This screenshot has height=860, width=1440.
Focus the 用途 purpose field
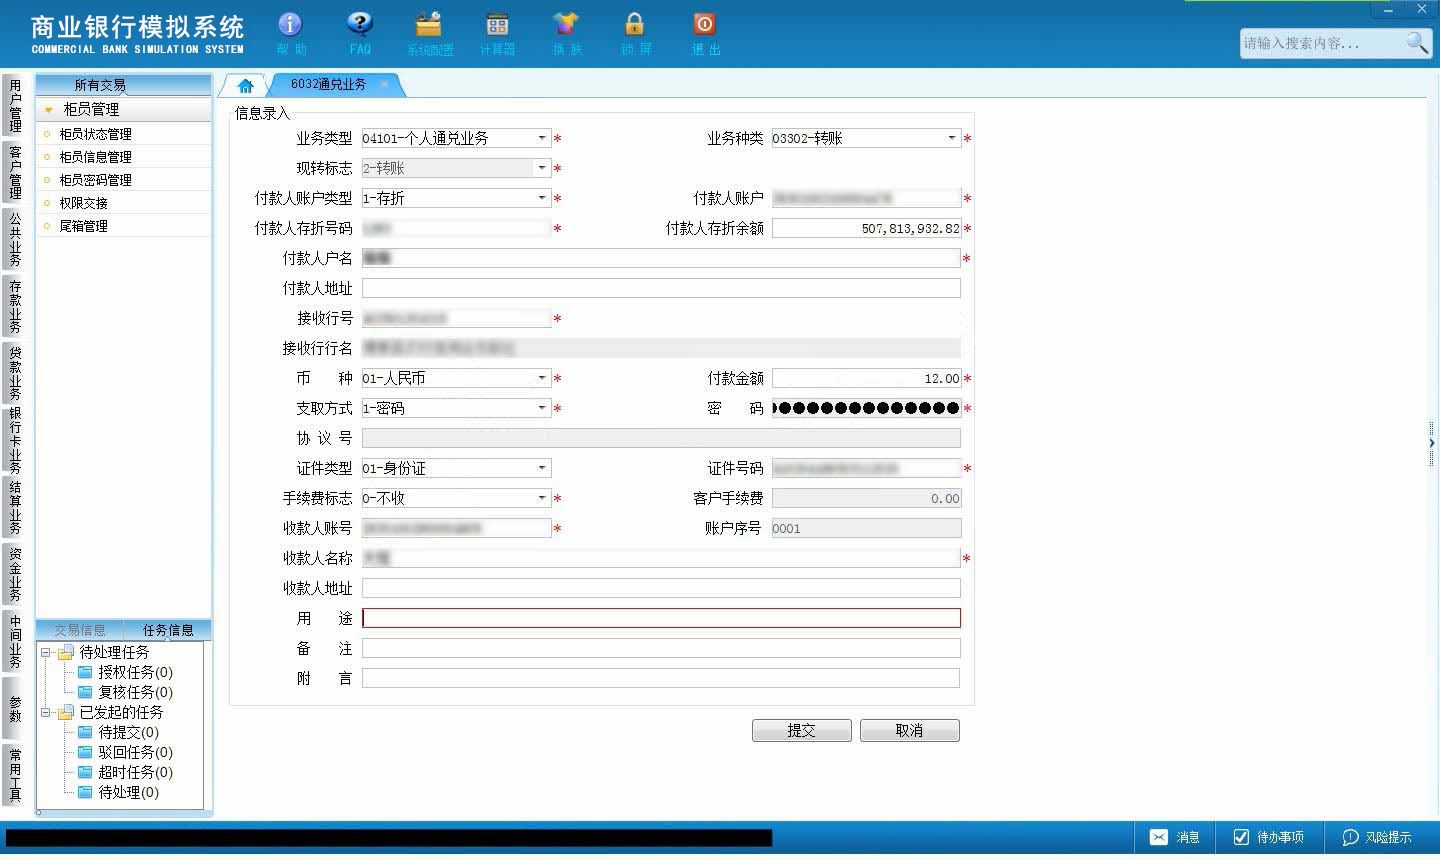pos(661,618)
